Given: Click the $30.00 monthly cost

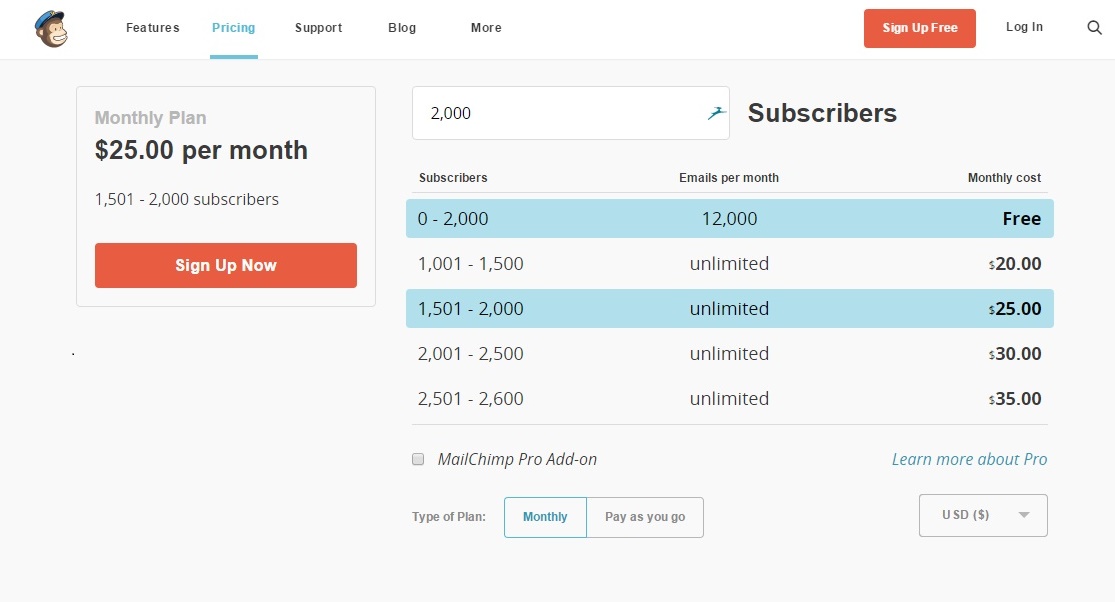Looking at the screenshot, I should click(x=1015, y=353).
